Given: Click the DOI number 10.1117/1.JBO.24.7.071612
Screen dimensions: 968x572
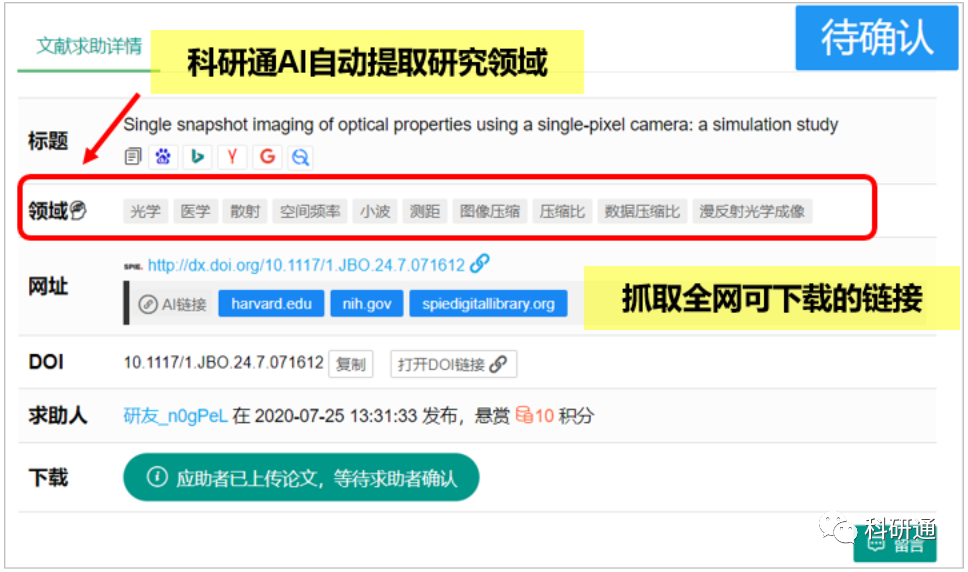Looking at the screenshot, I should pyautogui.click(x=223, y=362).
